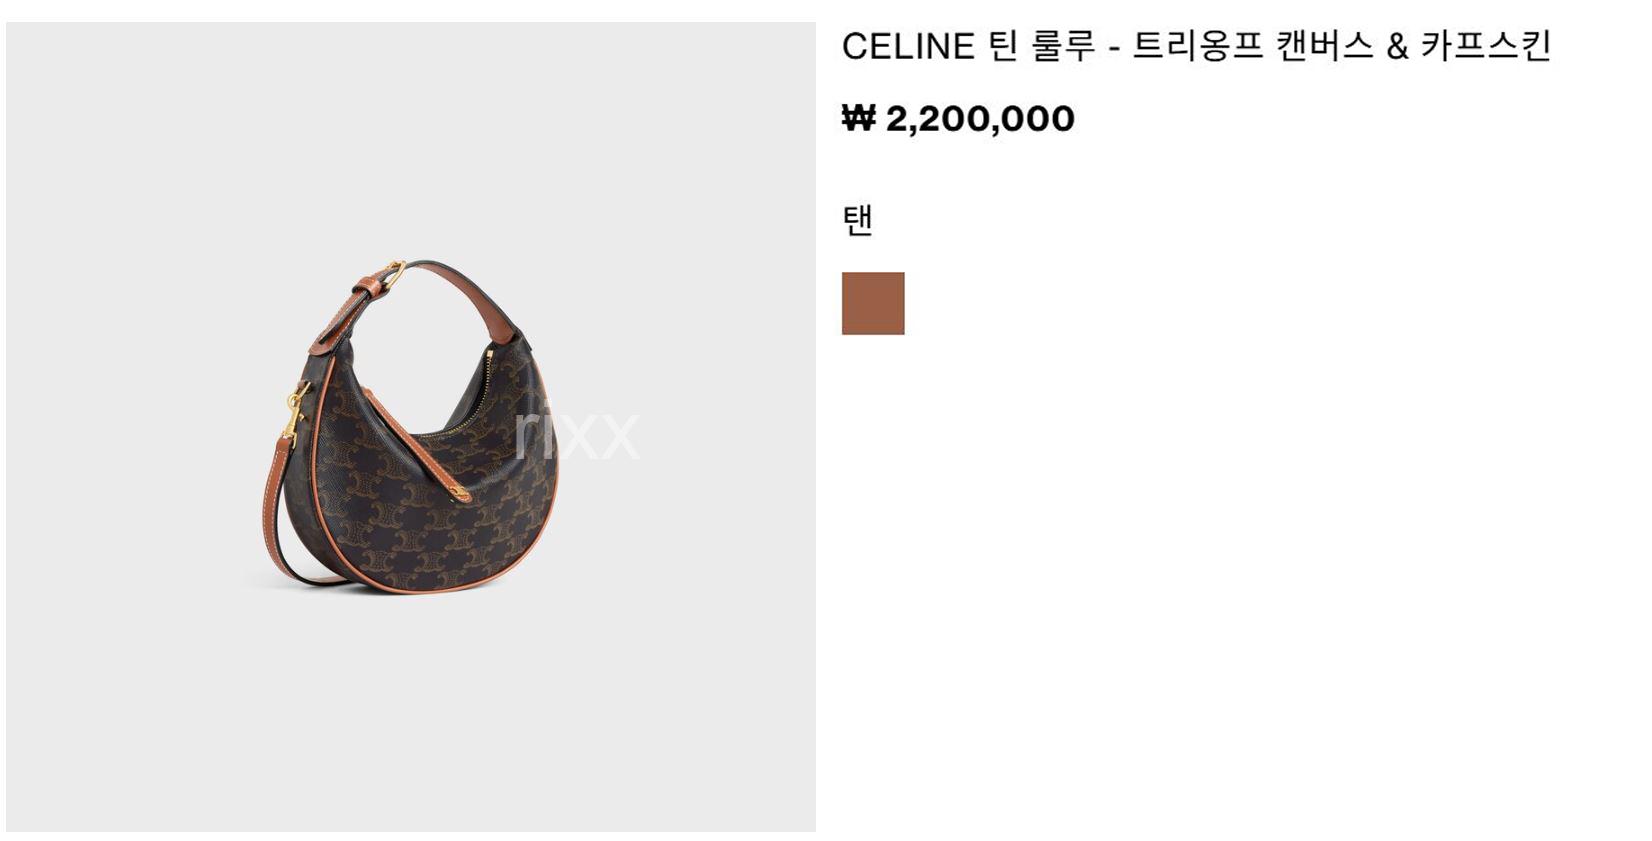Click the 트리옹프 캔버스 text in title
The width and height of the screenshot is (1652, 841).
click(x=1254, y=46)
